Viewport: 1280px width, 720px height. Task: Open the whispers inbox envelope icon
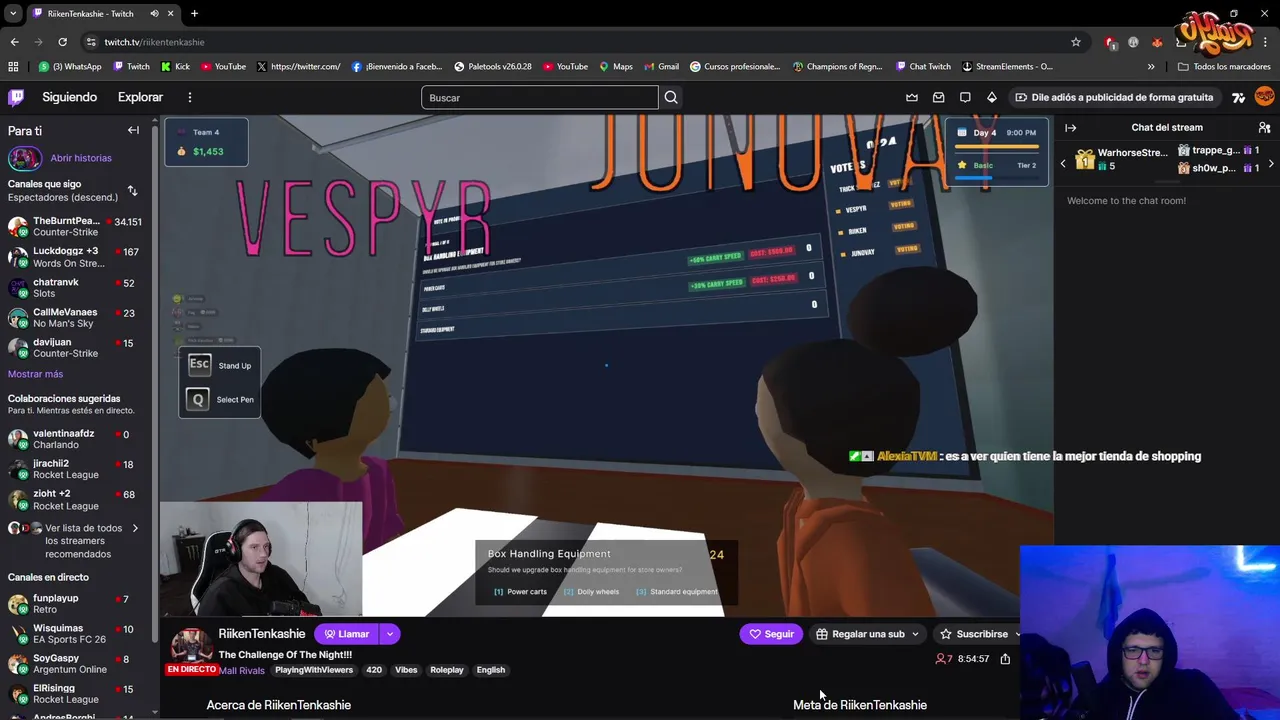coord(938,97)
